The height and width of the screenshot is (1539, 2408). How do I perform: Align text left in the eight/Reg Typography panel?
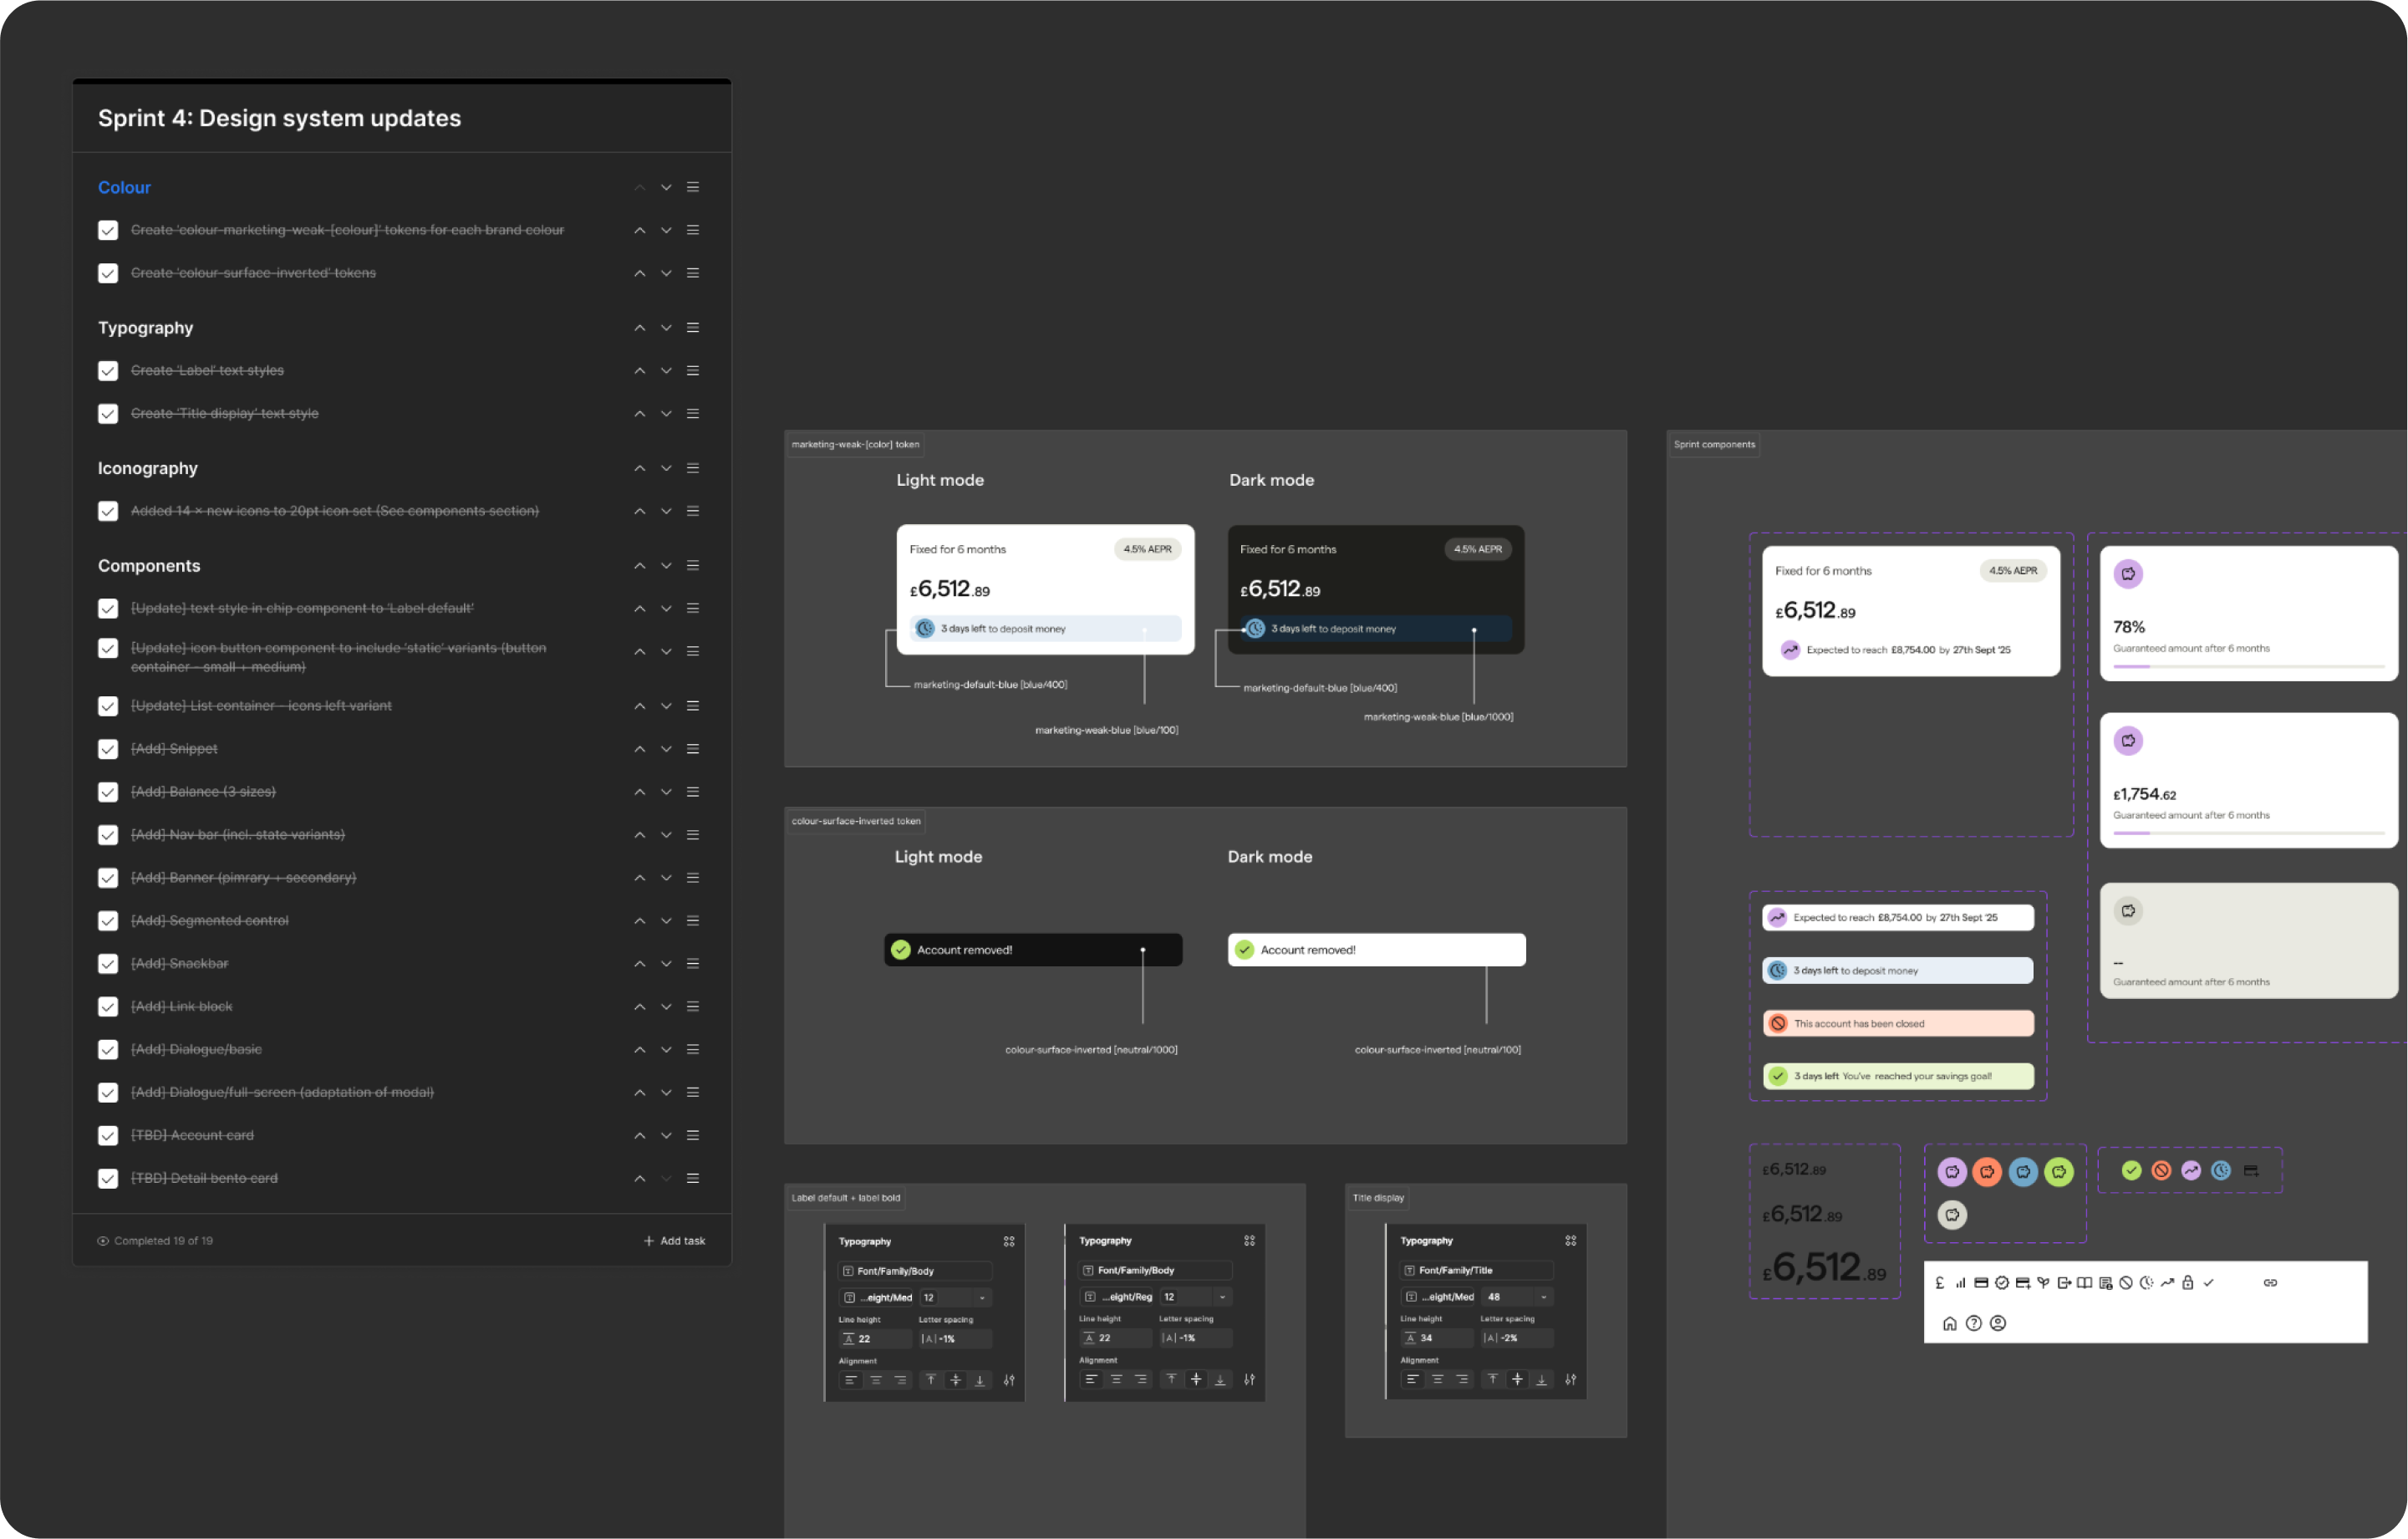[x=1091, y=1380]
